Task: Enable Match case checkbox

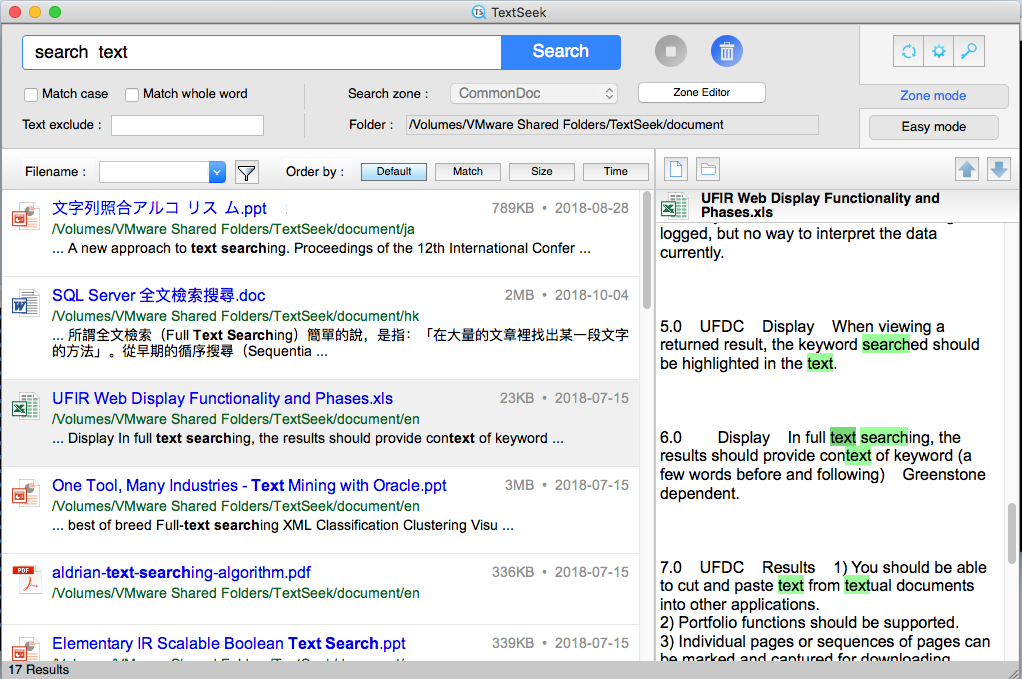Action: click(31, 94)
